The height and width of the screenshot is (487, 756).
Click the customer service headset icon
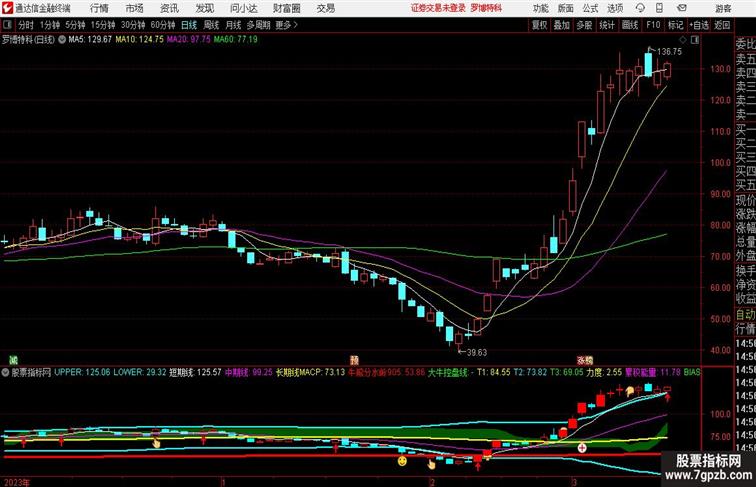pyautogui.click(x=640, y=8)
